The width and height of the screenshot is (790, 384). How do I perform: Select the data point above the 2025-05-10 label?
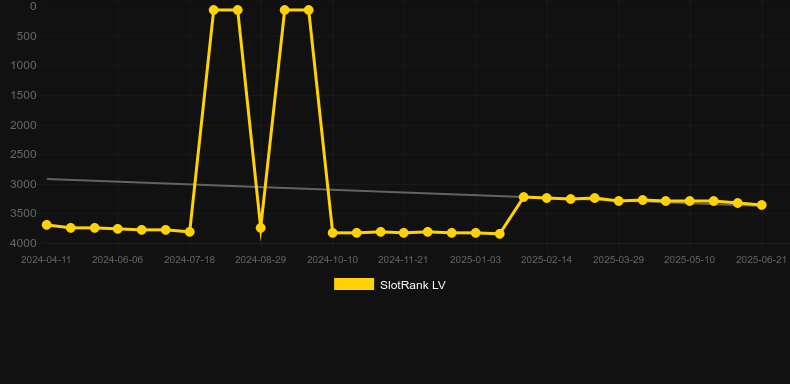690,201
